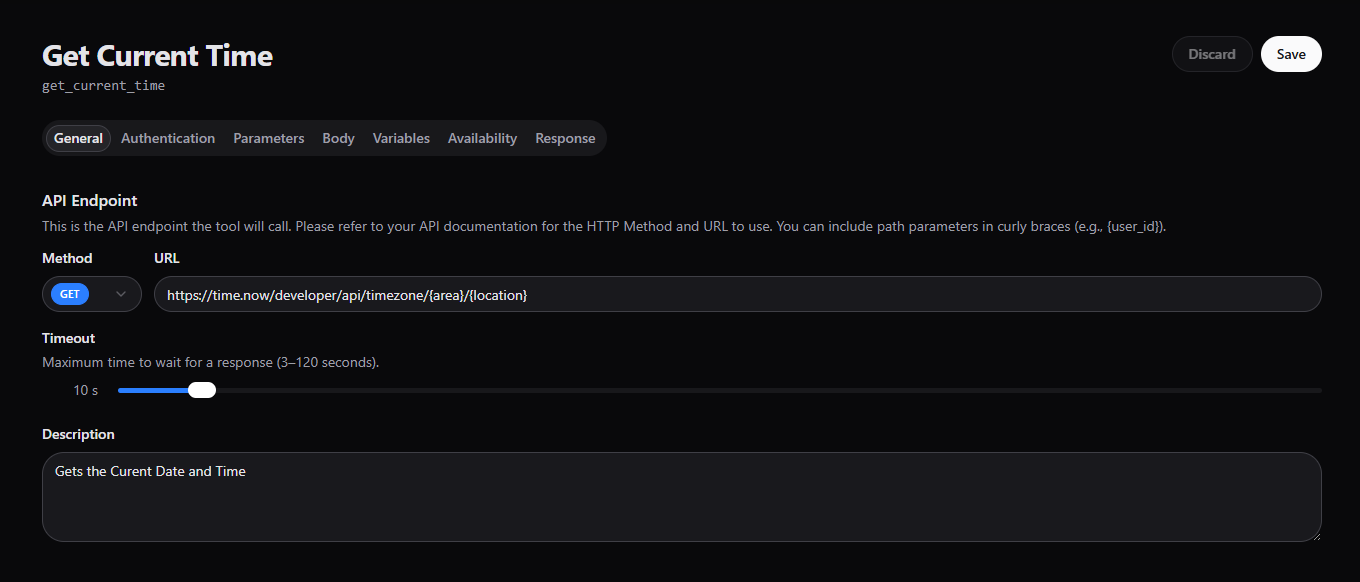Screen dimensions: 1360x582
Task: Click the unfilled Timeout slider track
Action: click(760, 390)
